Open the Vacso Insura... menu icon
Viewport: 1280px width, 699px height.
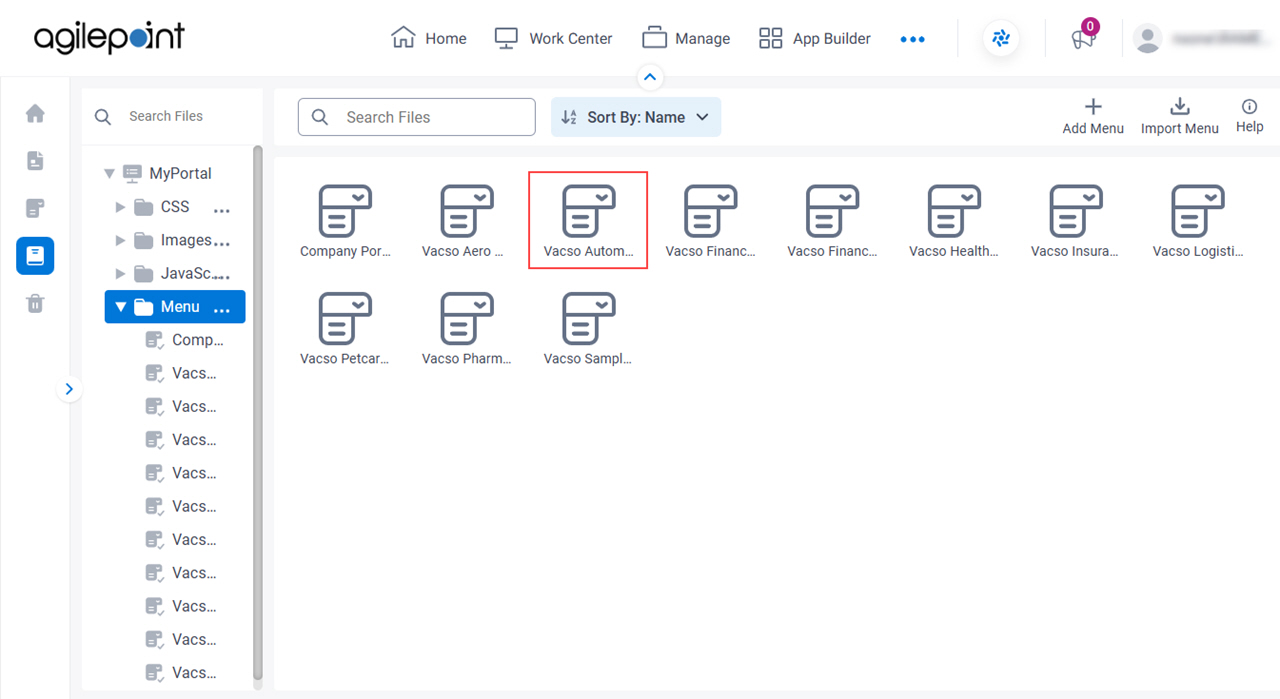pos(1075,220)
